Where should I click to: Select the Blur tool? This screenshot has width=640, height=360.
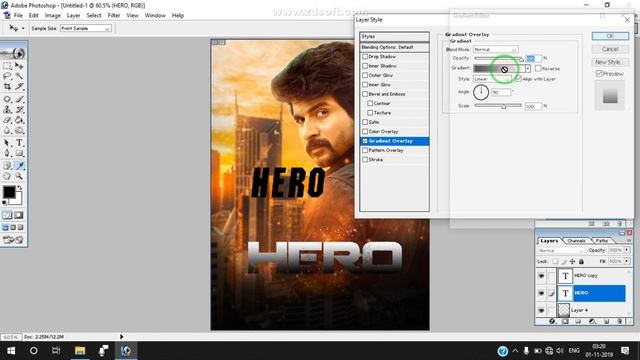pyautogui.click(x=7, y=131)
